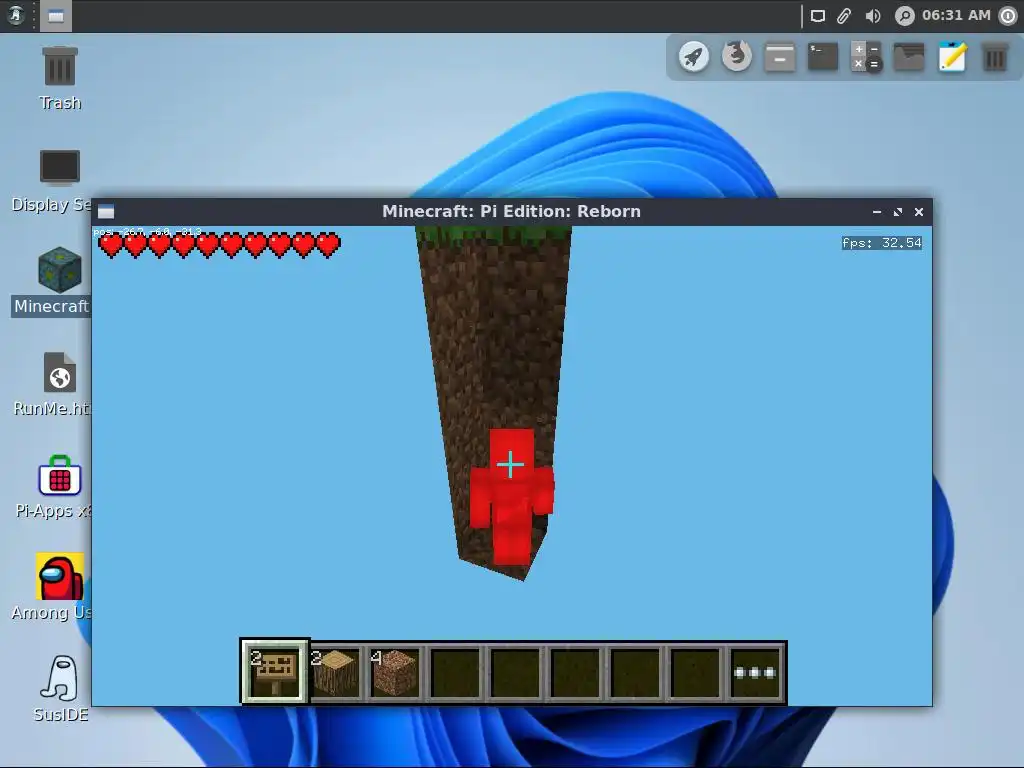
Task: Open the Trash desktop icon
Action: pos(59,78)
